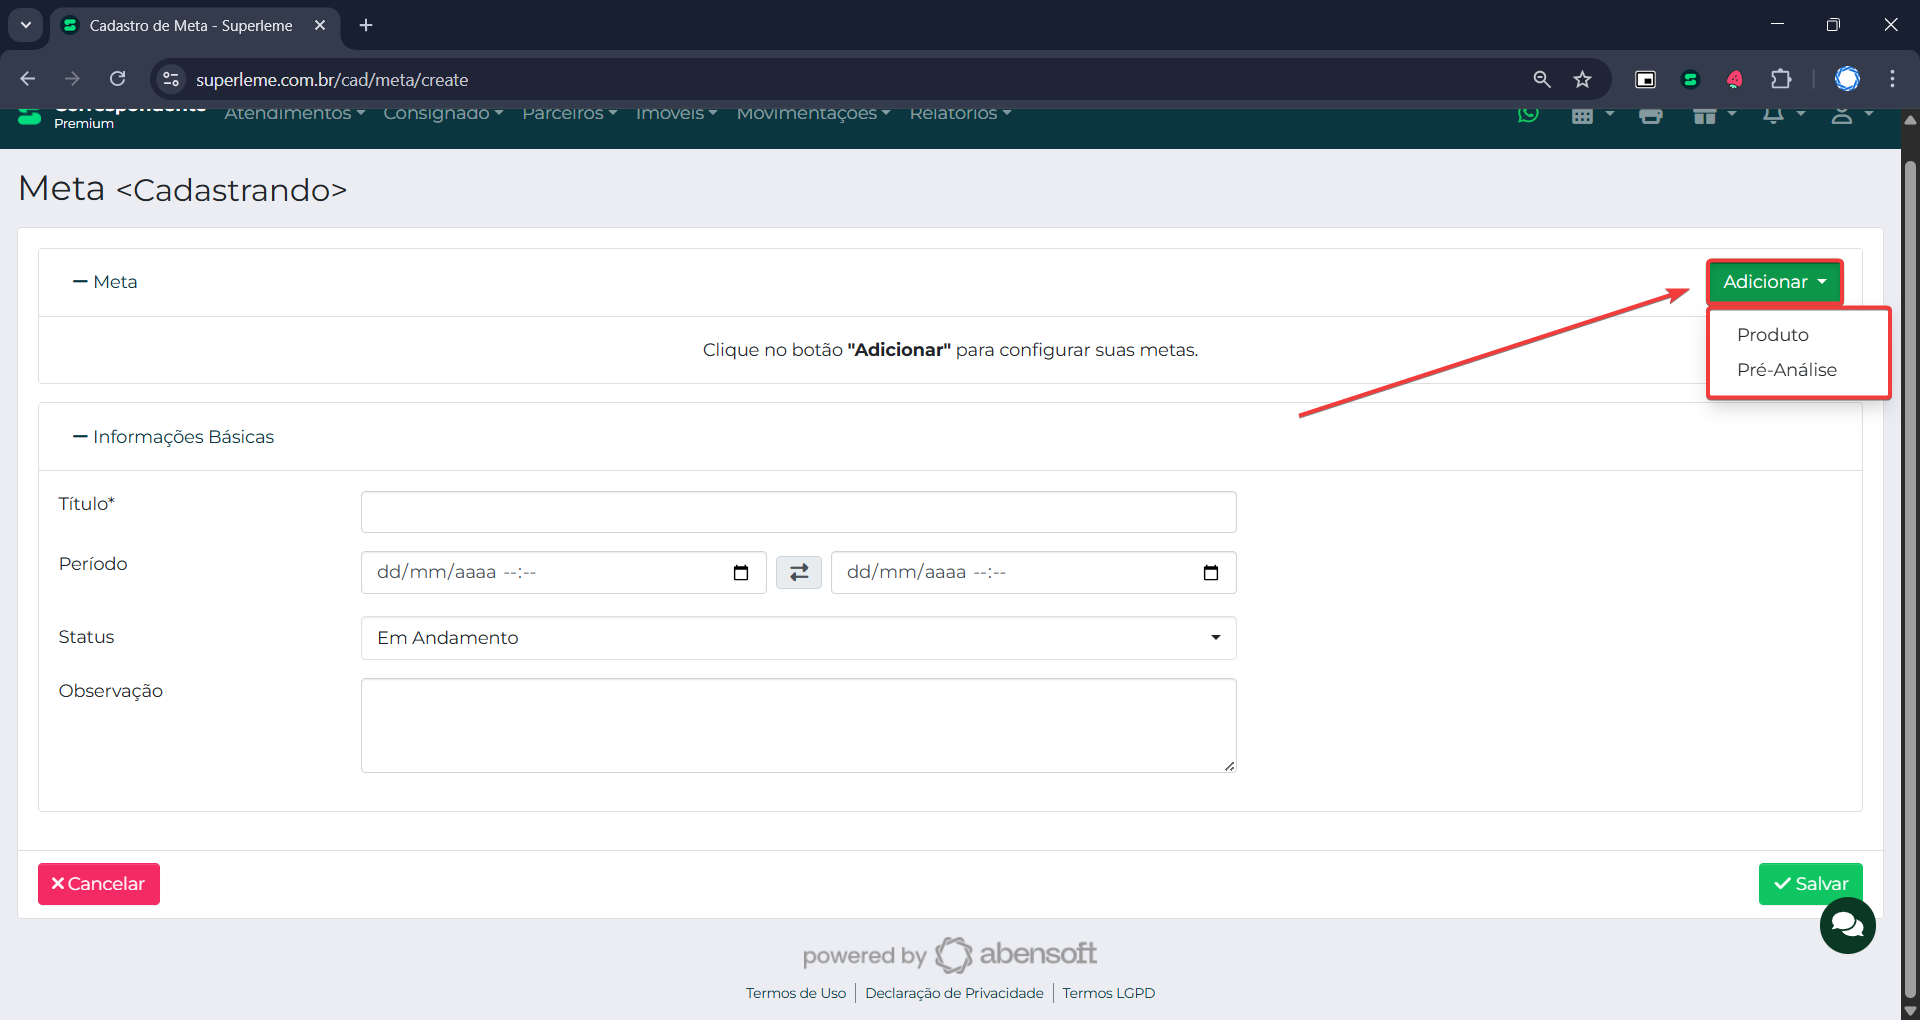Open the notifications bell icon
This screenshot has height=1020, width=1920.
pyautogui.click(x=1773, y=116)
